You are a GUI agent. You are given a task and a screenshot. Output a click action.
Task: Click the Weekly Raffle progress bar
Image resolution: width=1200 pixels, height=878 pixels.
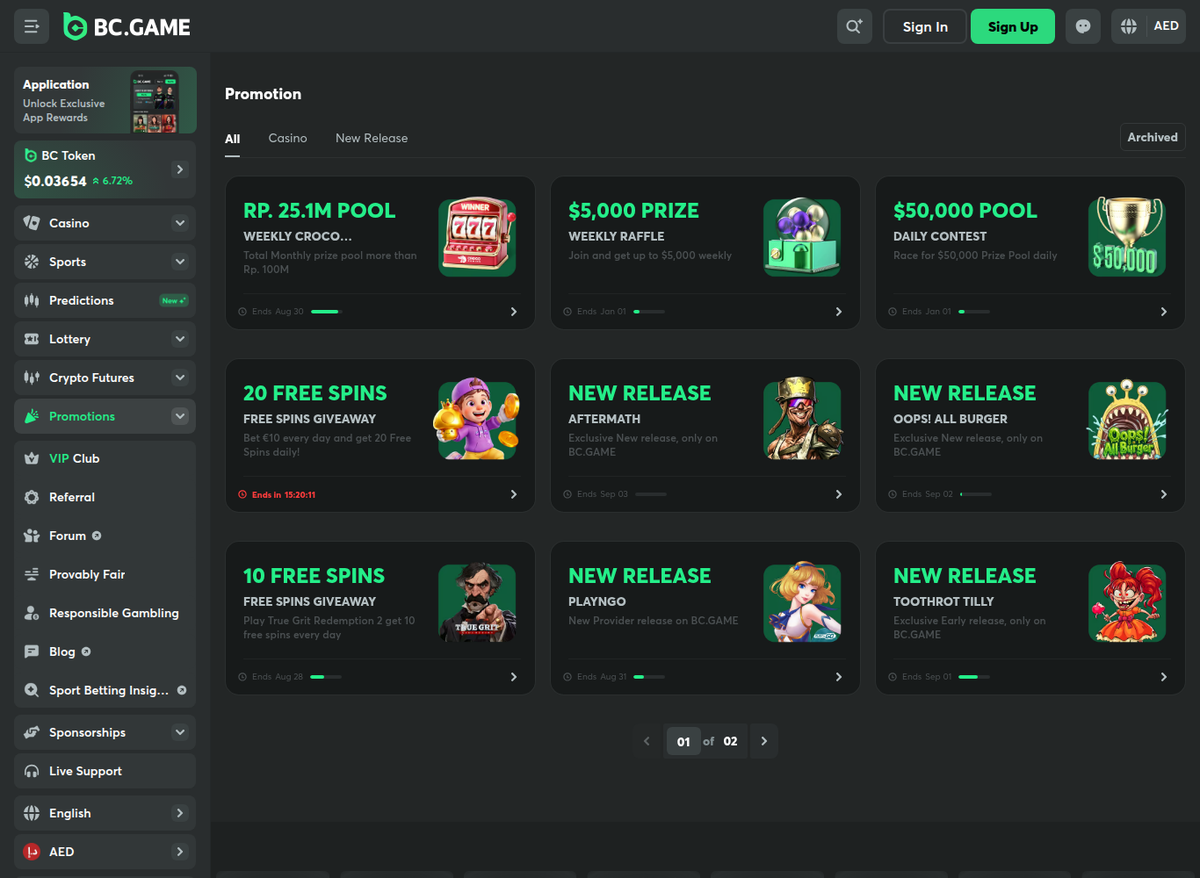pyautogui.click(x=649, y=312)
